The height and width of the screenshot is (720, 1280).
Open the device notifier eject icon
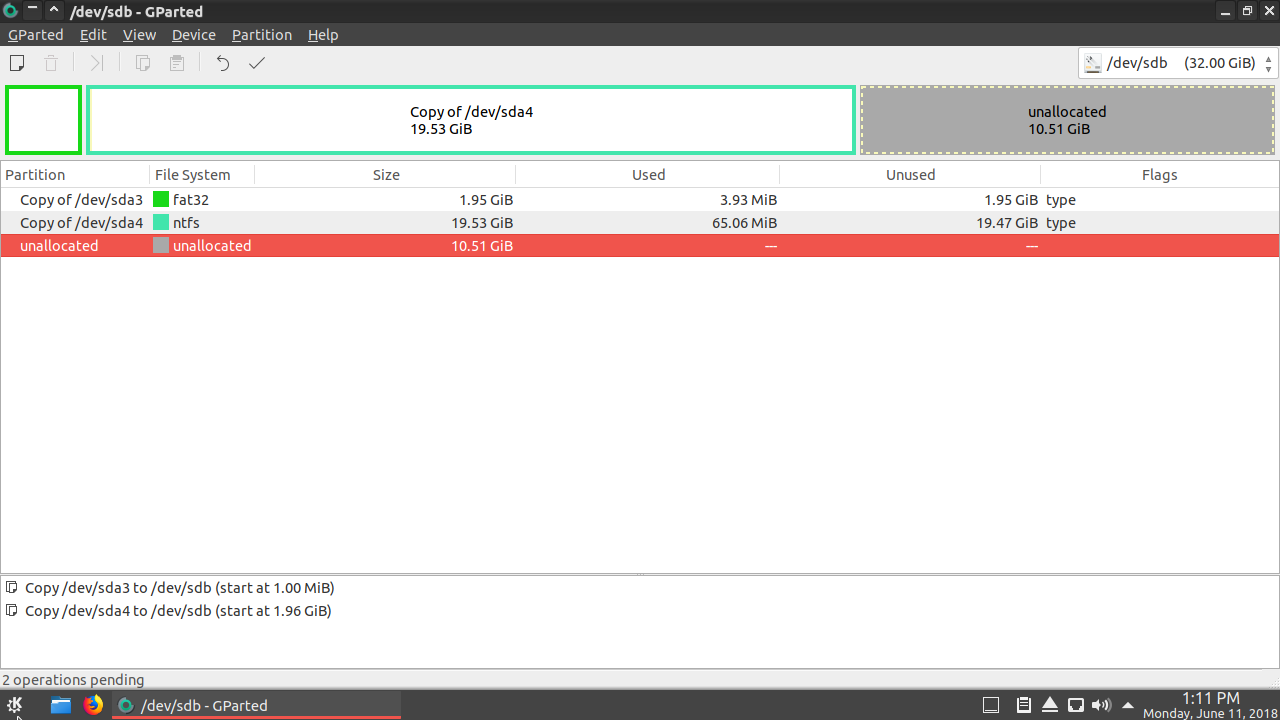(x=1050, y=705)
